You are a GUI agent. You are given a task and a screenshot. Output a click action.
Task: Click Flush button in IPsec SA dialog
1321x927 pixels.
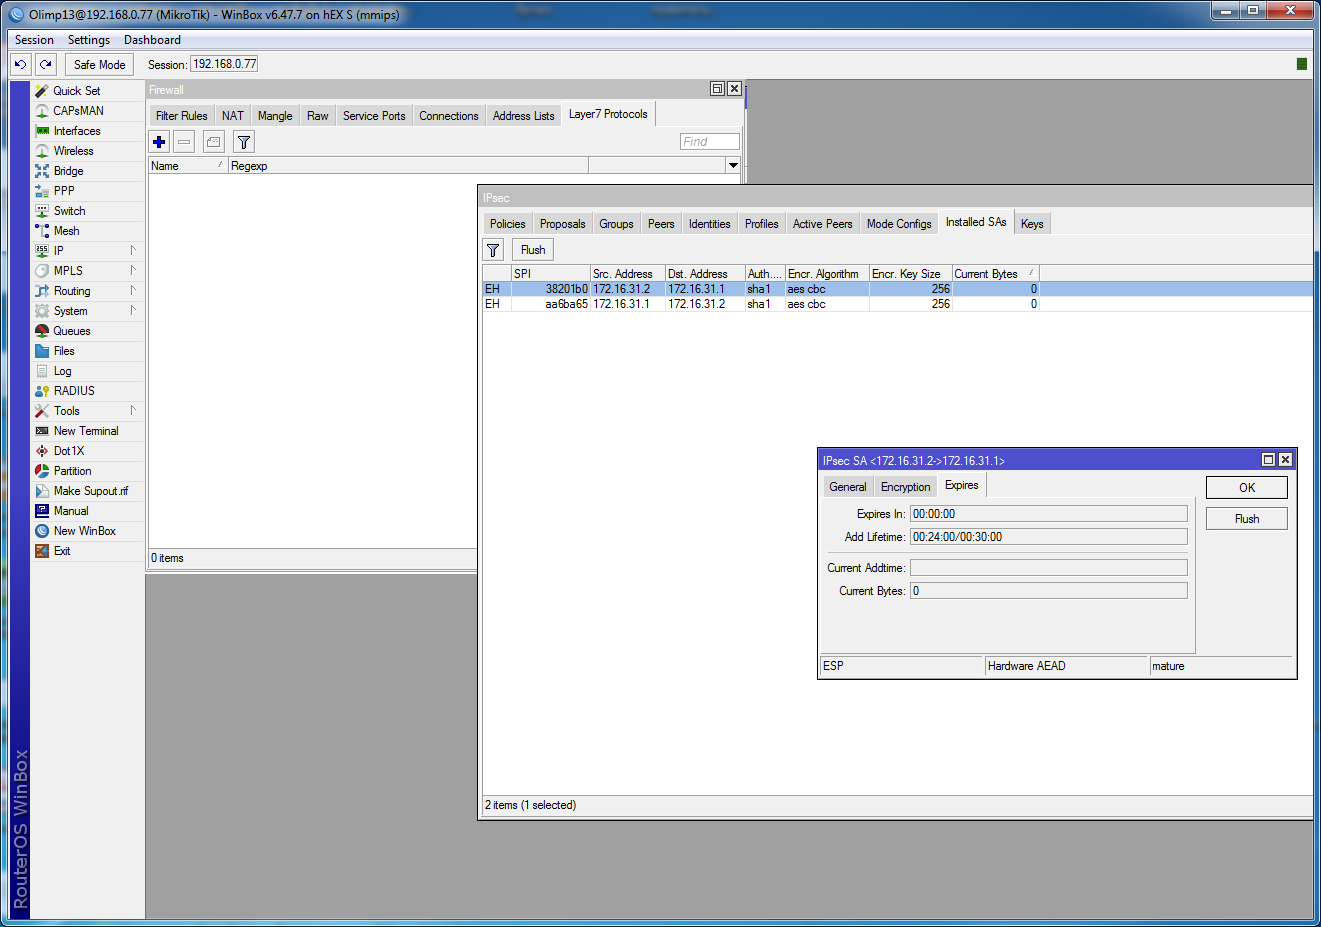tap(1247, 519)
